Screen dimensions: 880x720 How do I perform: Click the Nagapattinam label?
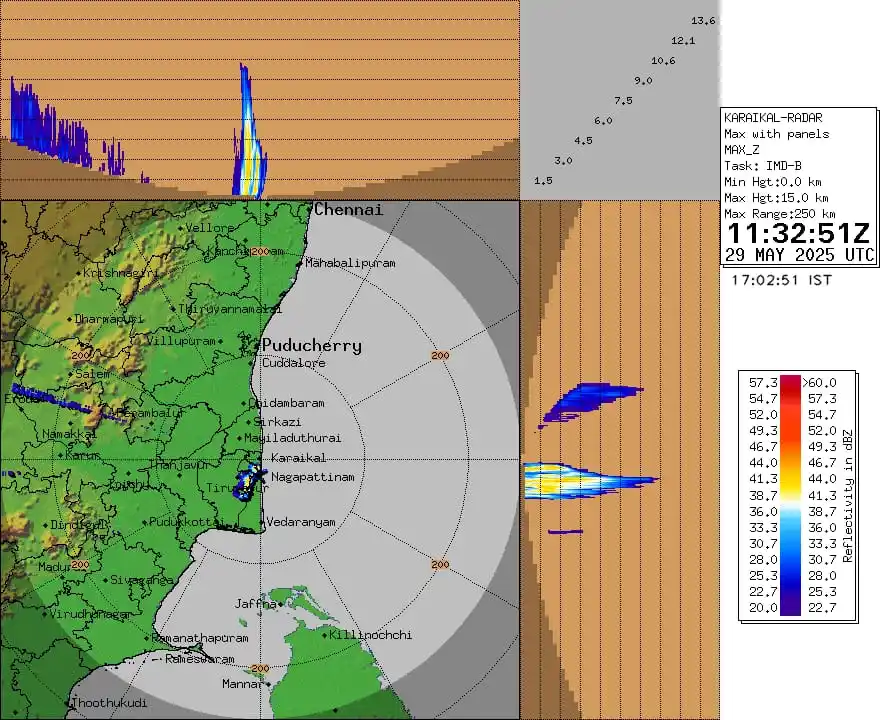point(313,477)
